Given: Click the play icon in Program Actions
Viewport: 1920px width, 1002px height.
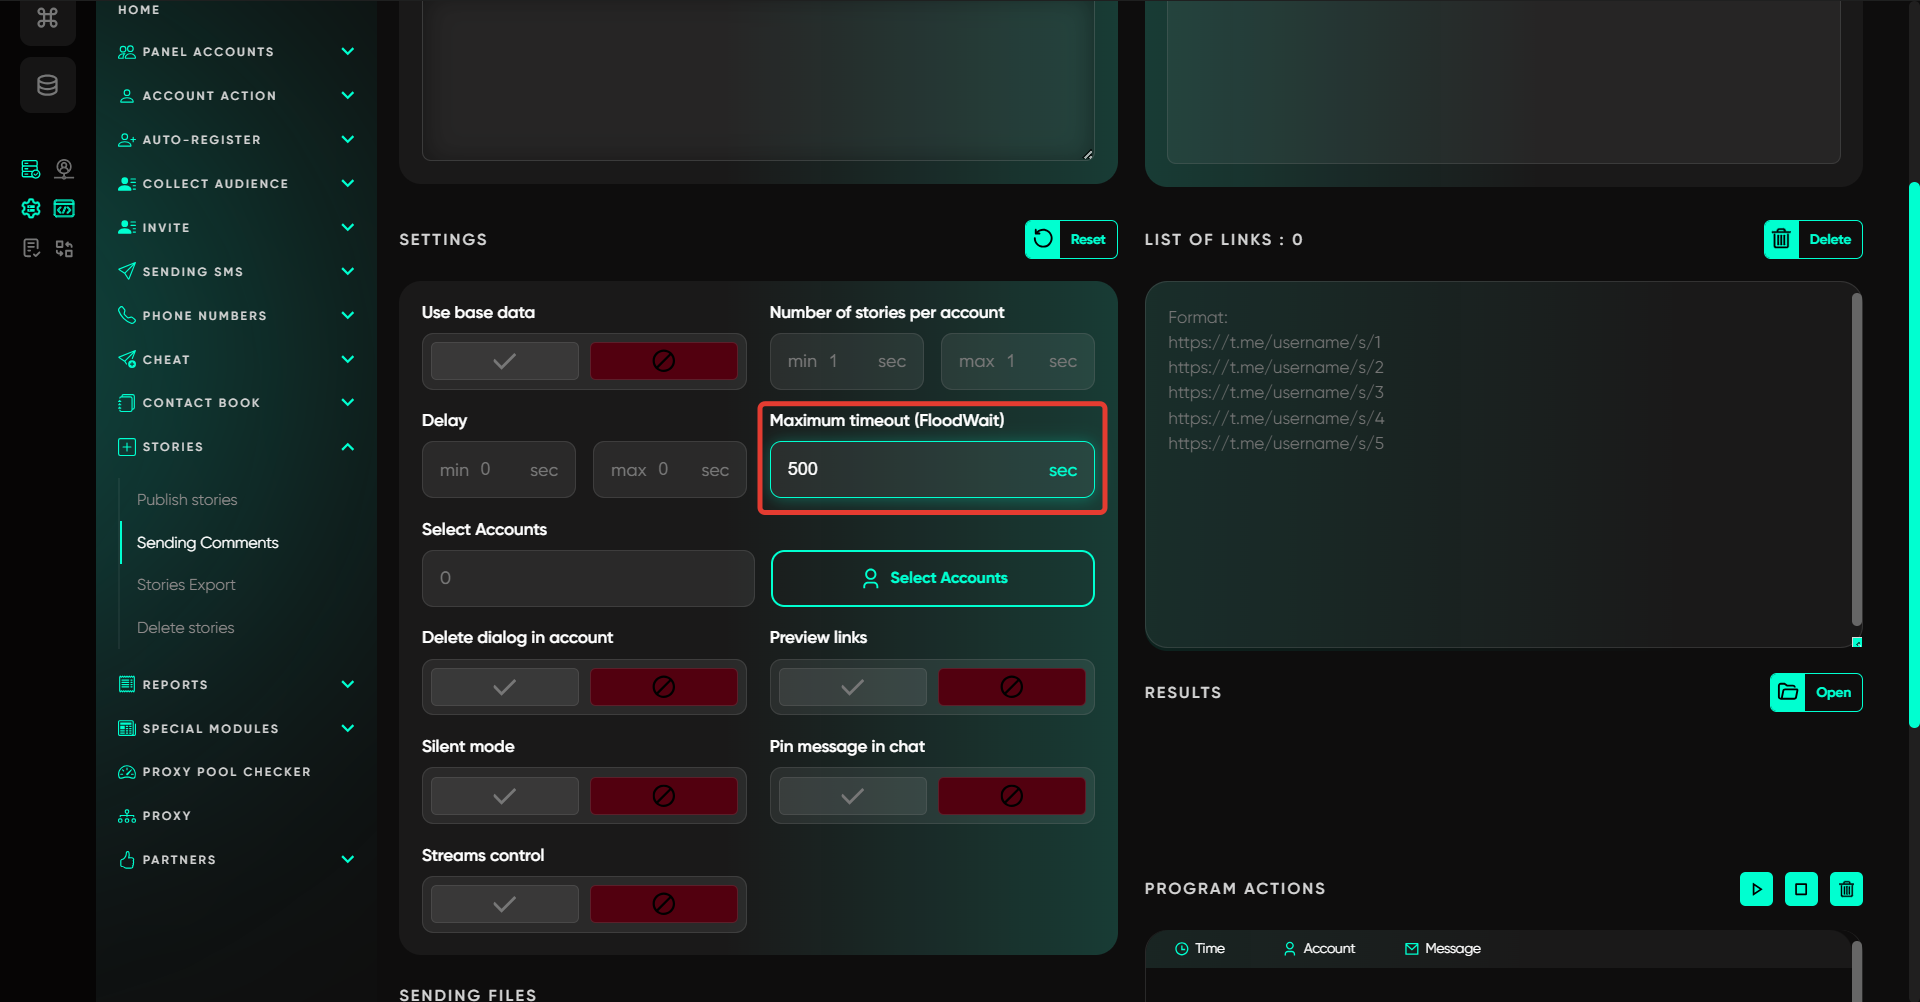Looking at the screenshot, I should pyautogui.click(x=1756, y=889).
